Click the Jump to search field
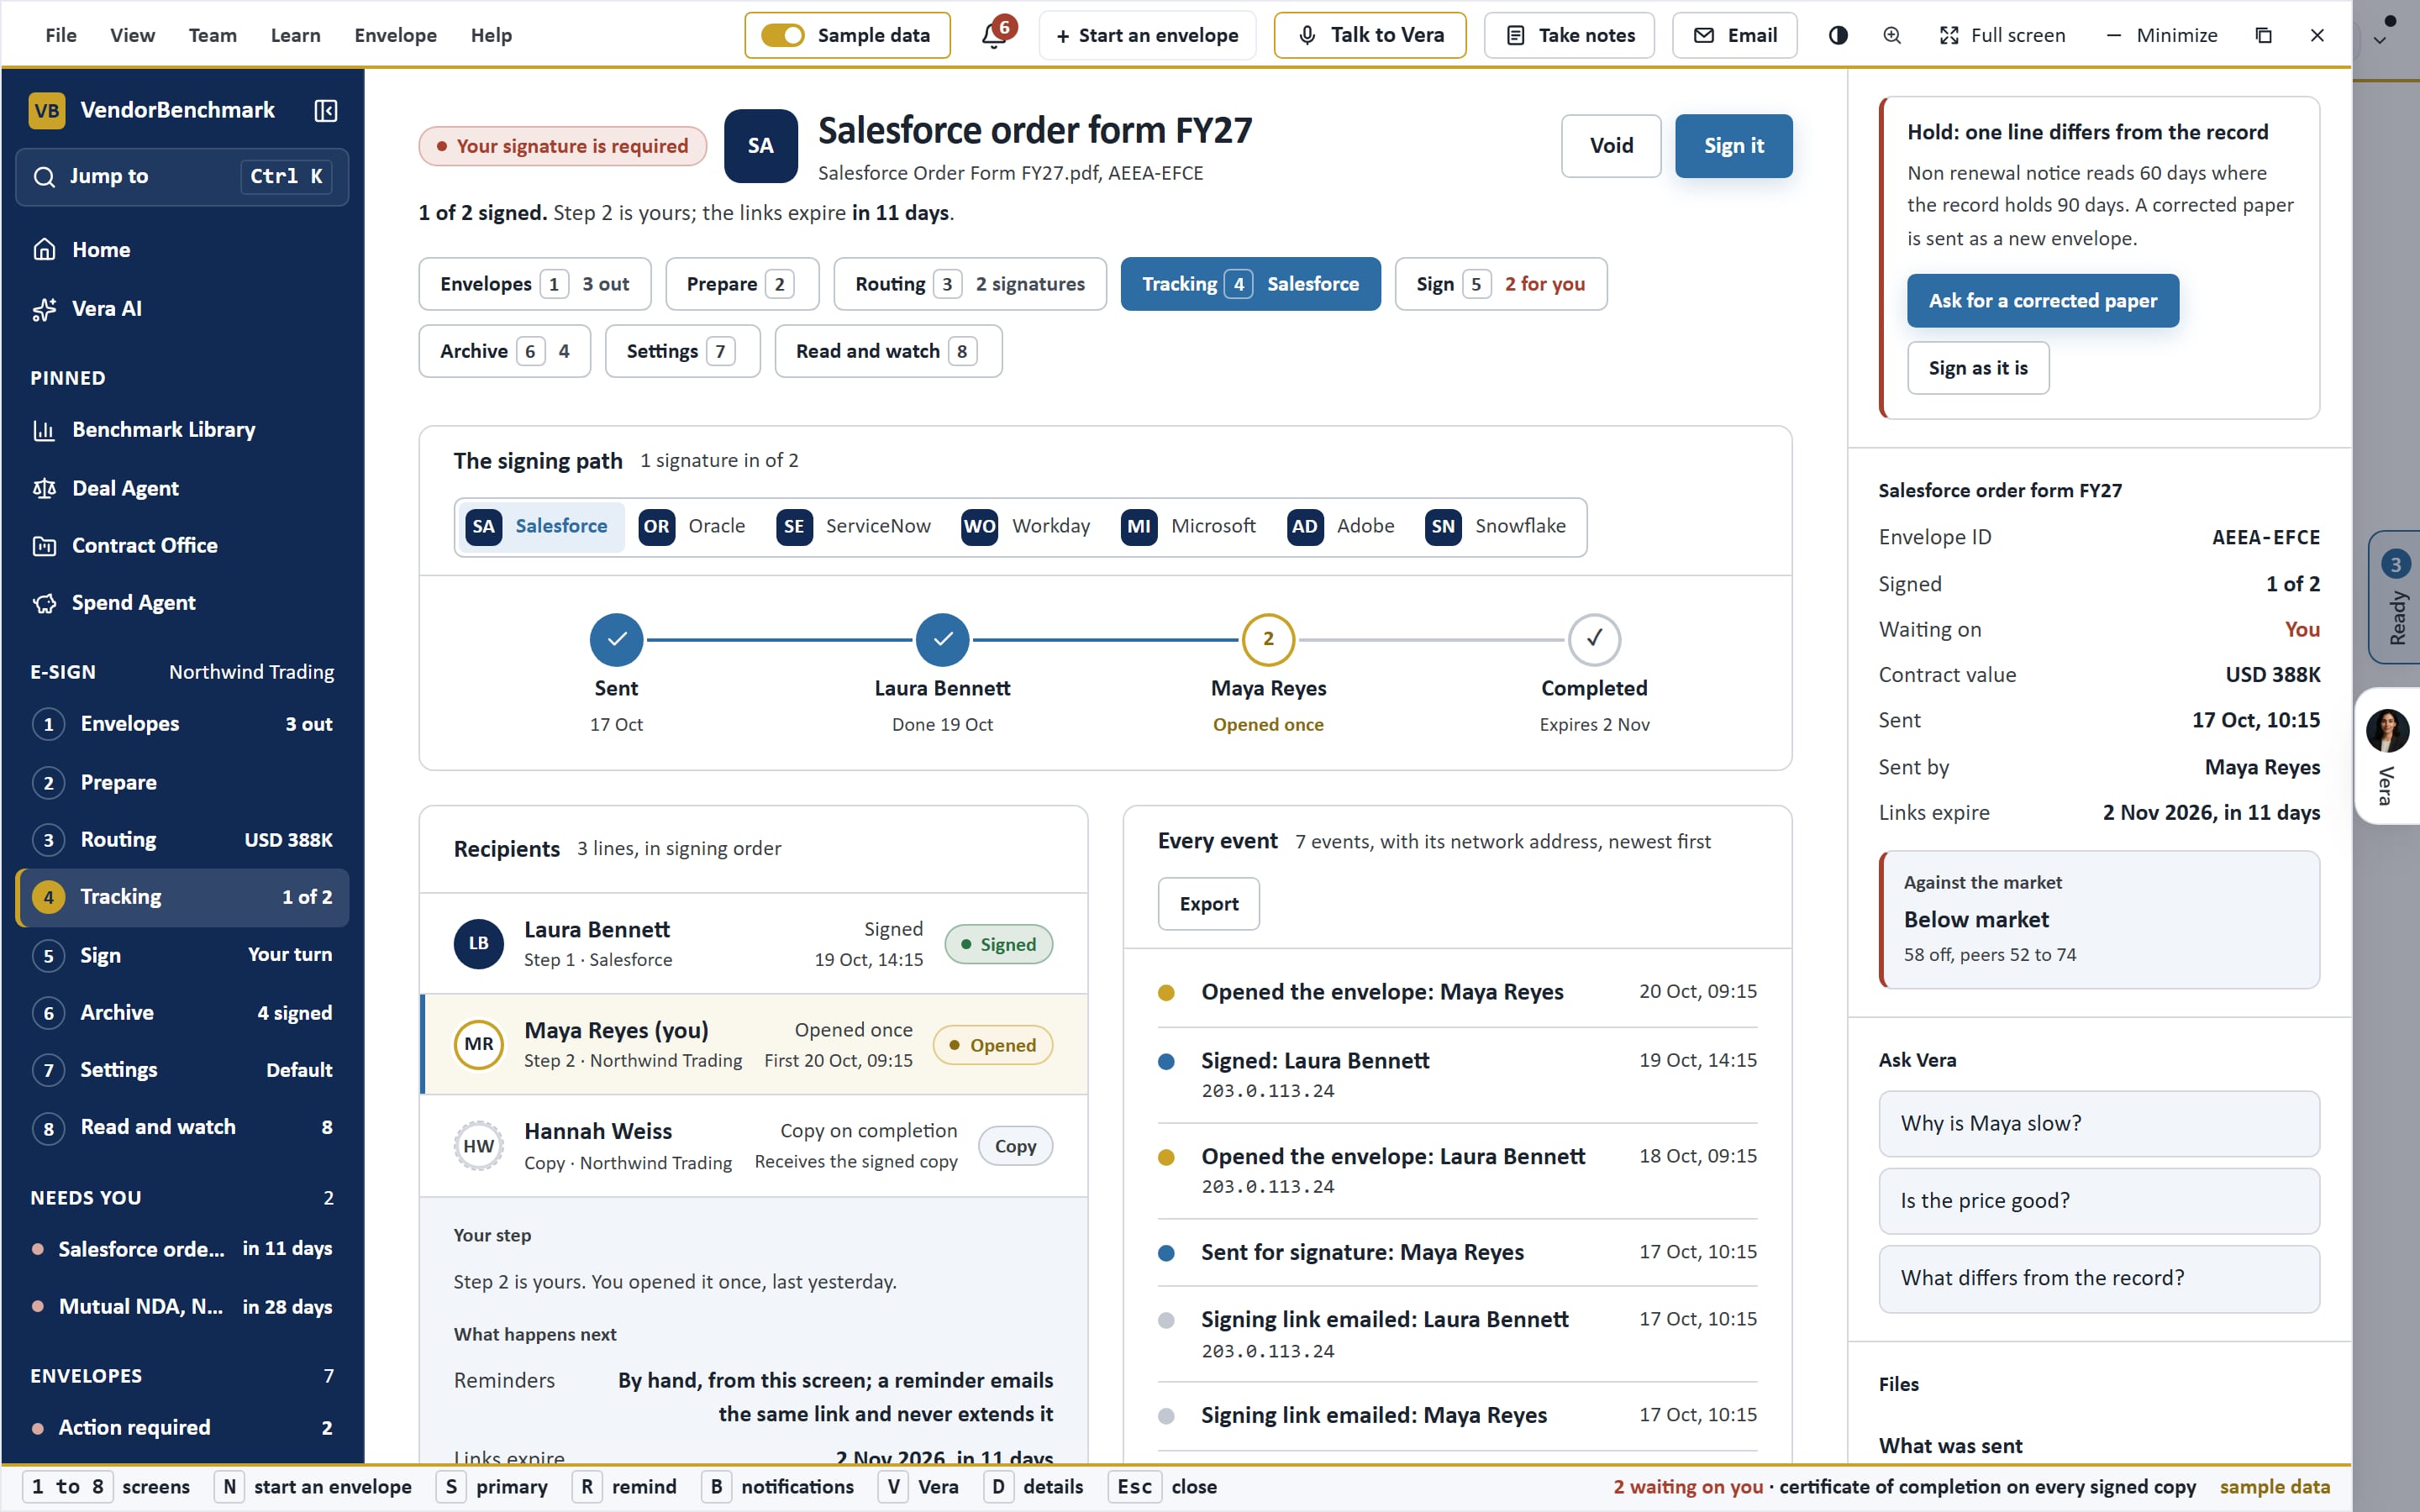This screenshot has width=2420, height=1512. click(182, 177)
